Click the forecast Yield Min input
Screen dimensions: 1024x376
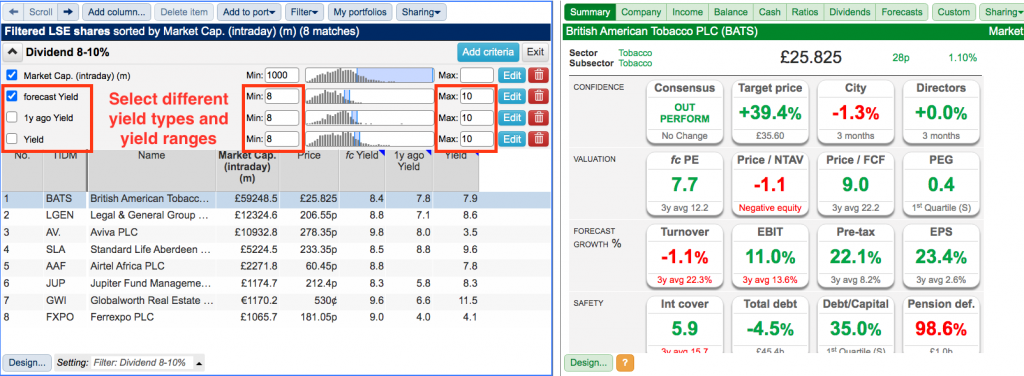pos(281,97)
